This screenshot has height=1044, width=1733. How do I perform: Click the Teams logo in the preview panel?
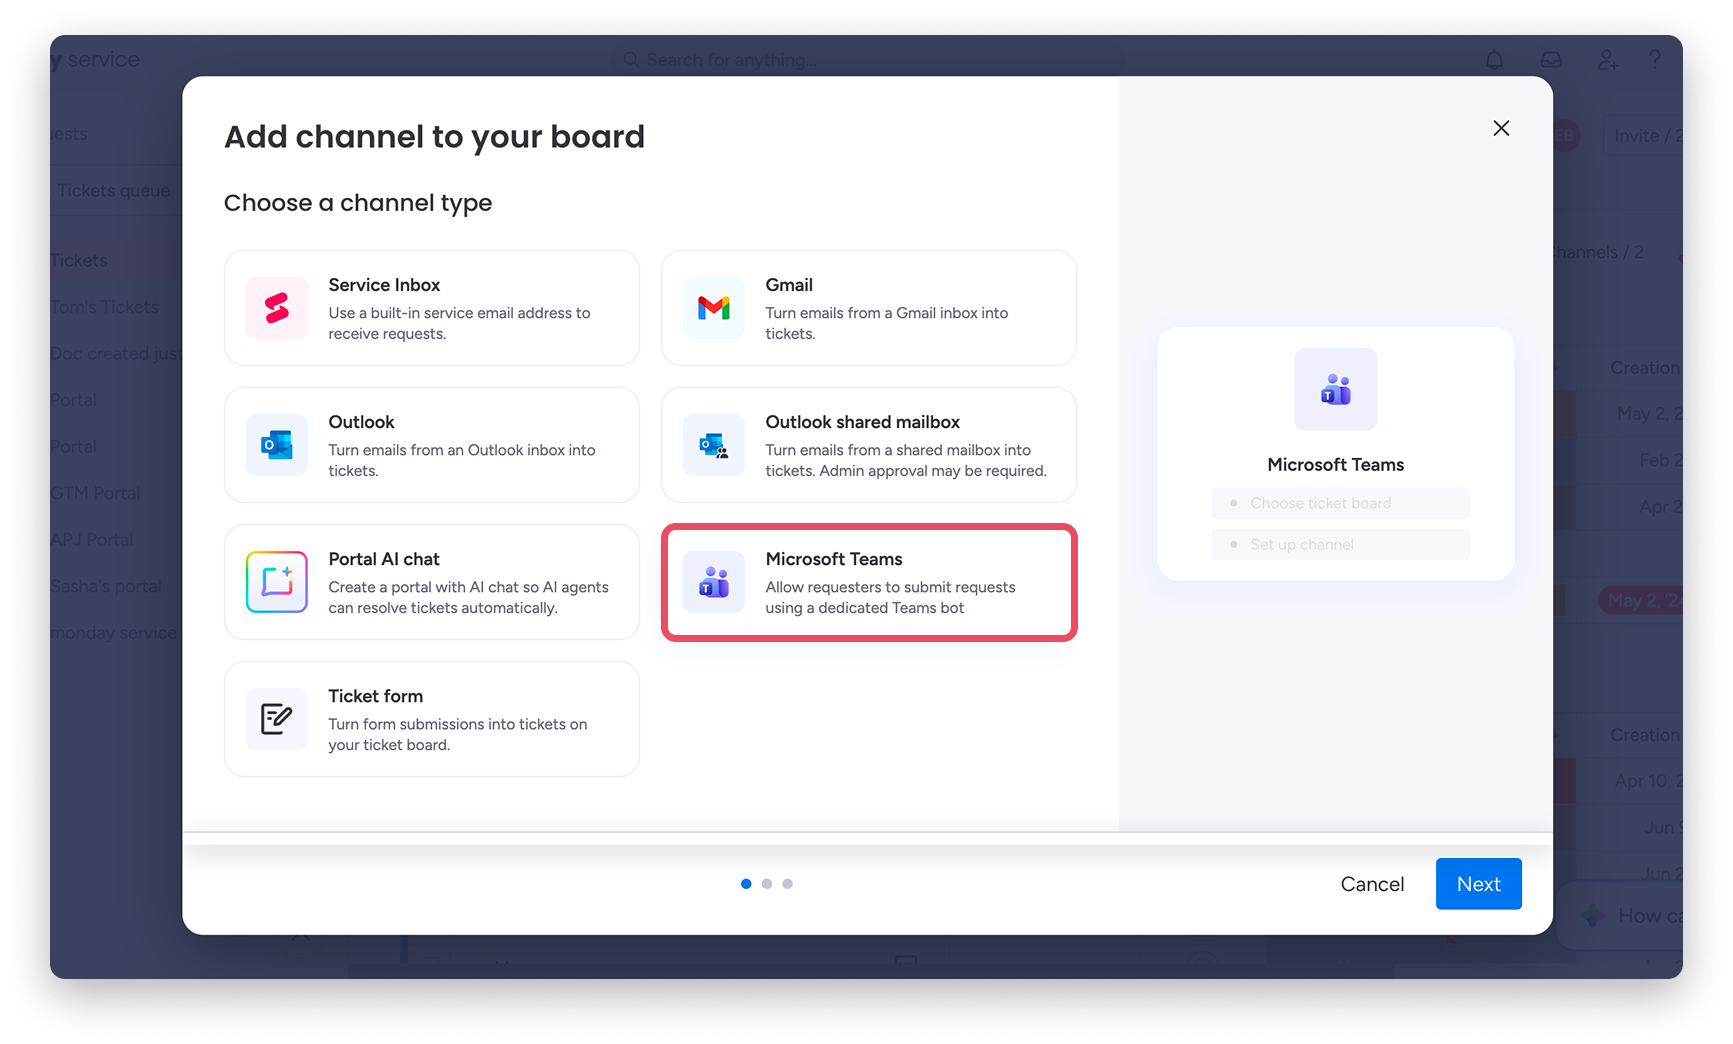pos(1336,389)
